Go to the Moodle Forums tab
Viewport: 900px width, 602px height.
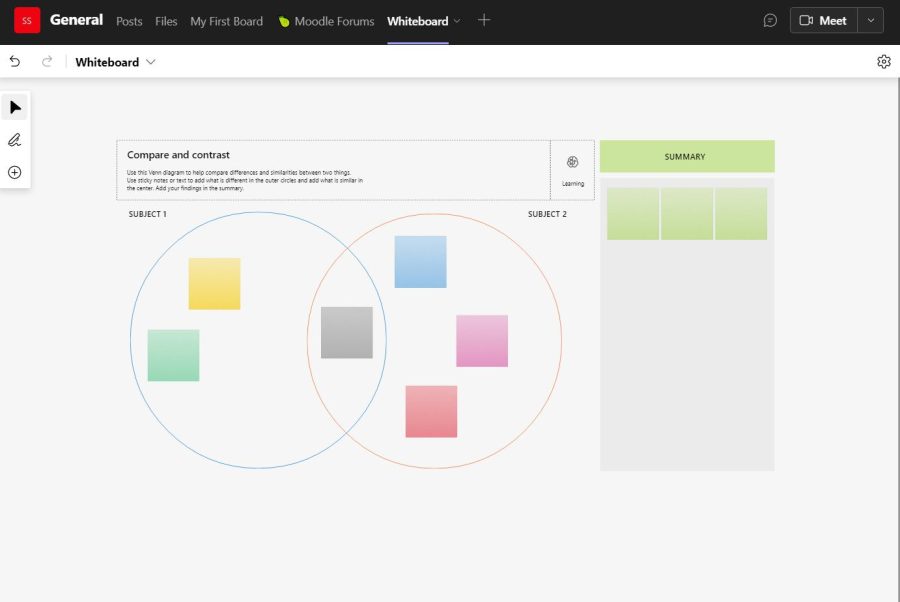(x=334, y=21)
